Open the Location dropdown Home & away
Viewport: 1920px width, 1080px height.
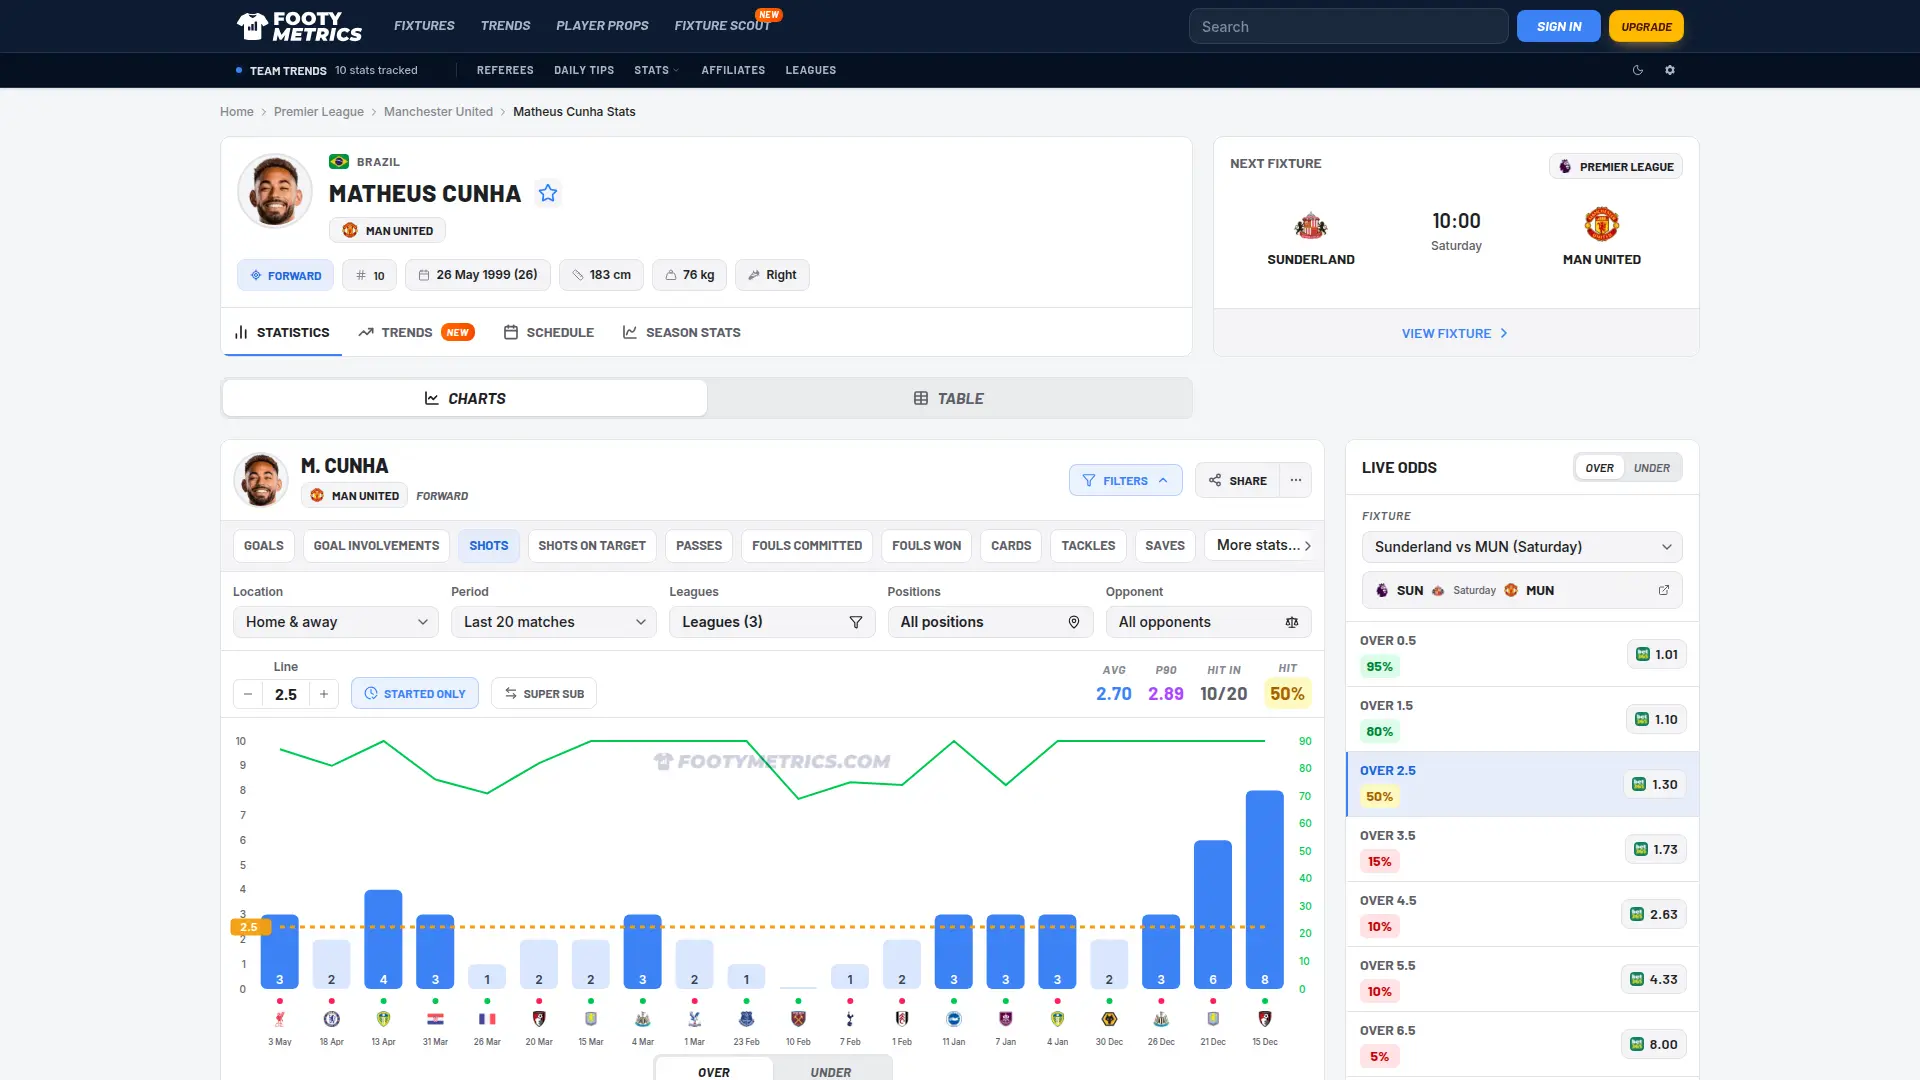(x=336, y=622)
